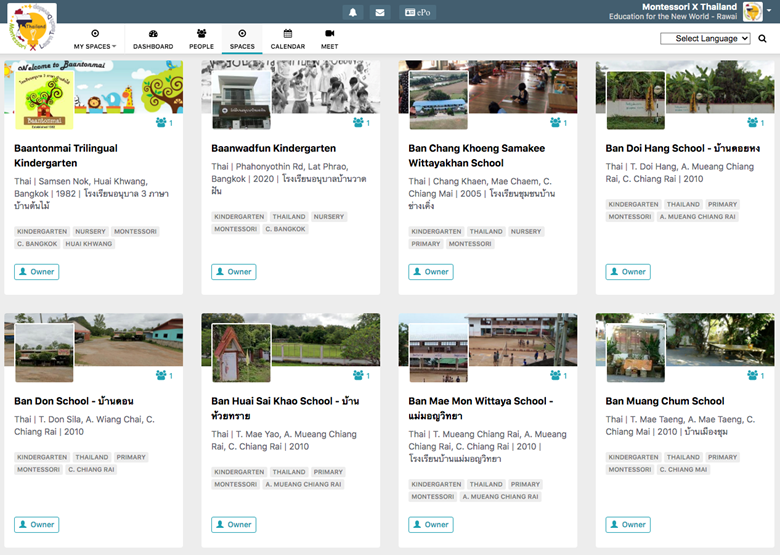Open Ban Doi Hang School title
This screenshot has height=555, width=780.
682,148
